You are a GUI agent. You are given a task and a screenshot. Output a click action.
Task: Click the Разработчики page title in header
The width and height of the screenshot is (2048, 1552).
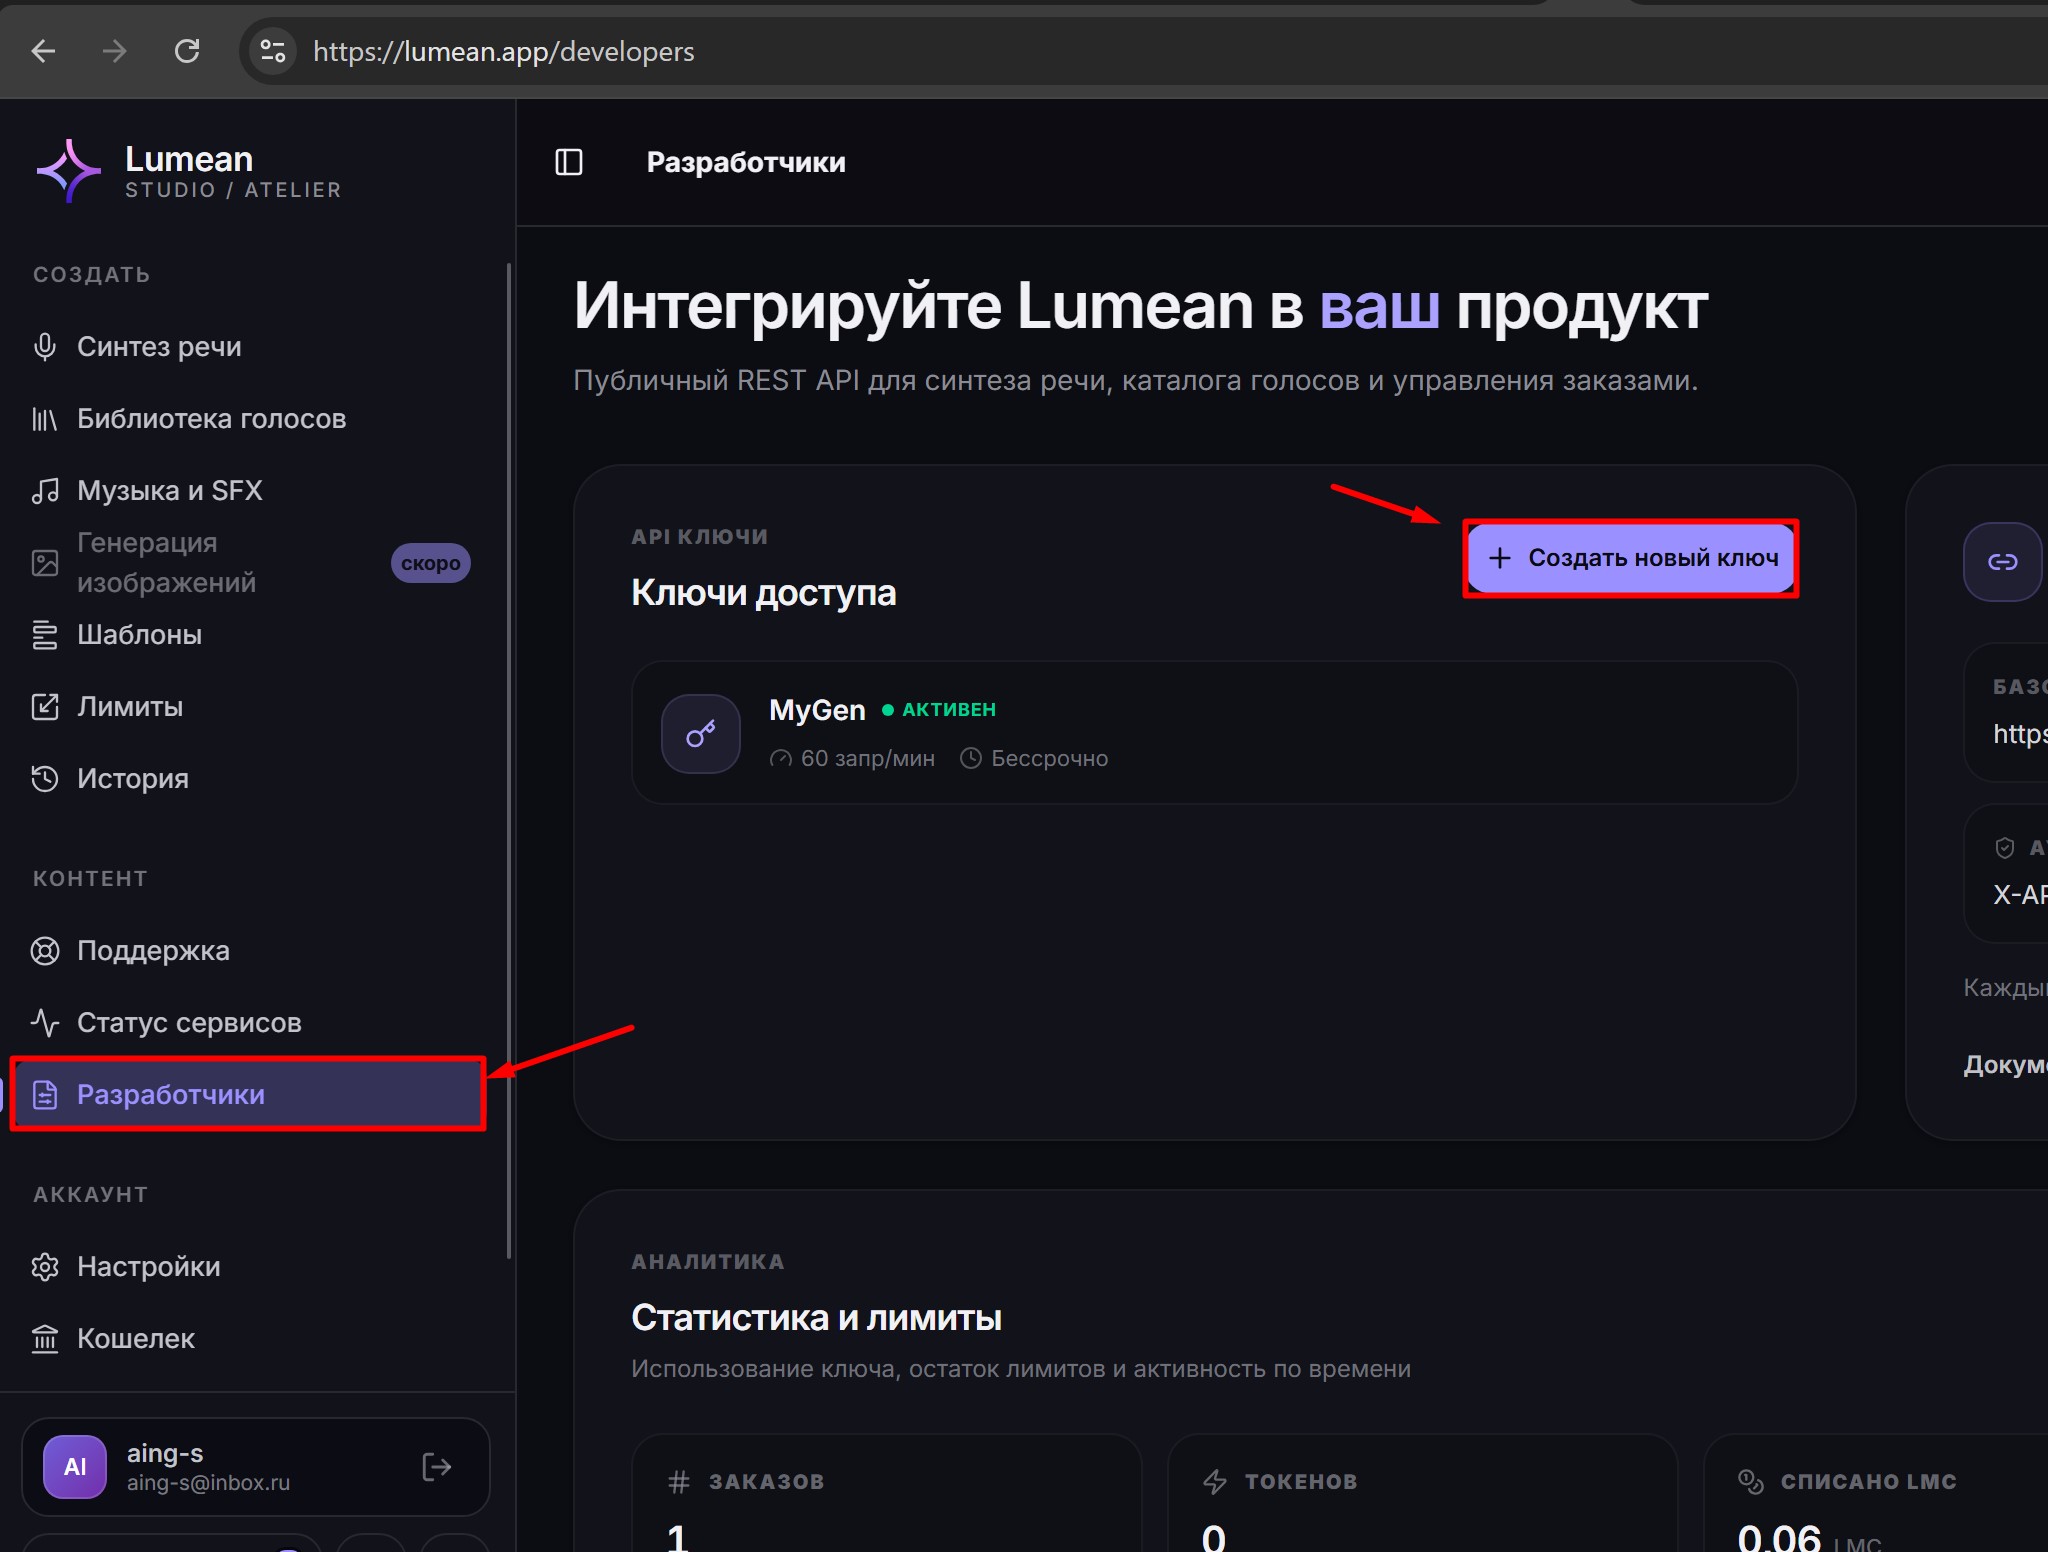[746, 162]
